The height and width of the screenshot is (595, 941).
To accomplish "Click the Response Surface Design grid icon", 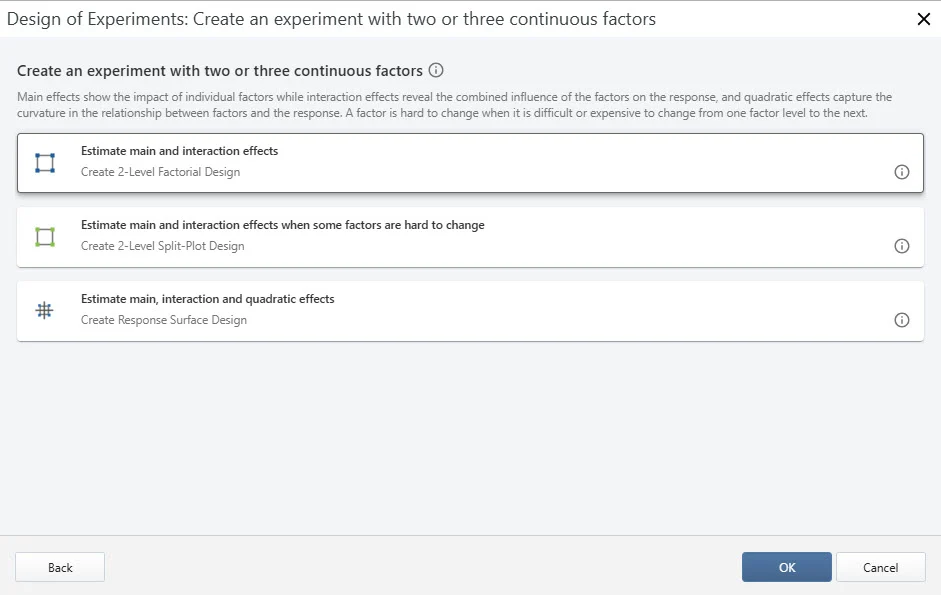I will (45, 311).
